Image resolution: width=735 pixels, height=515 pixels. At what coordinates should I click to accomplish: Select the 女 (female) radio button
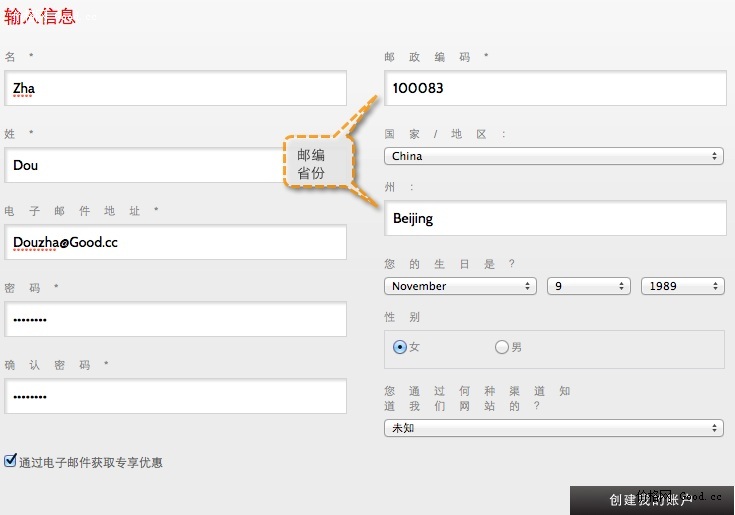pos(400,347)
